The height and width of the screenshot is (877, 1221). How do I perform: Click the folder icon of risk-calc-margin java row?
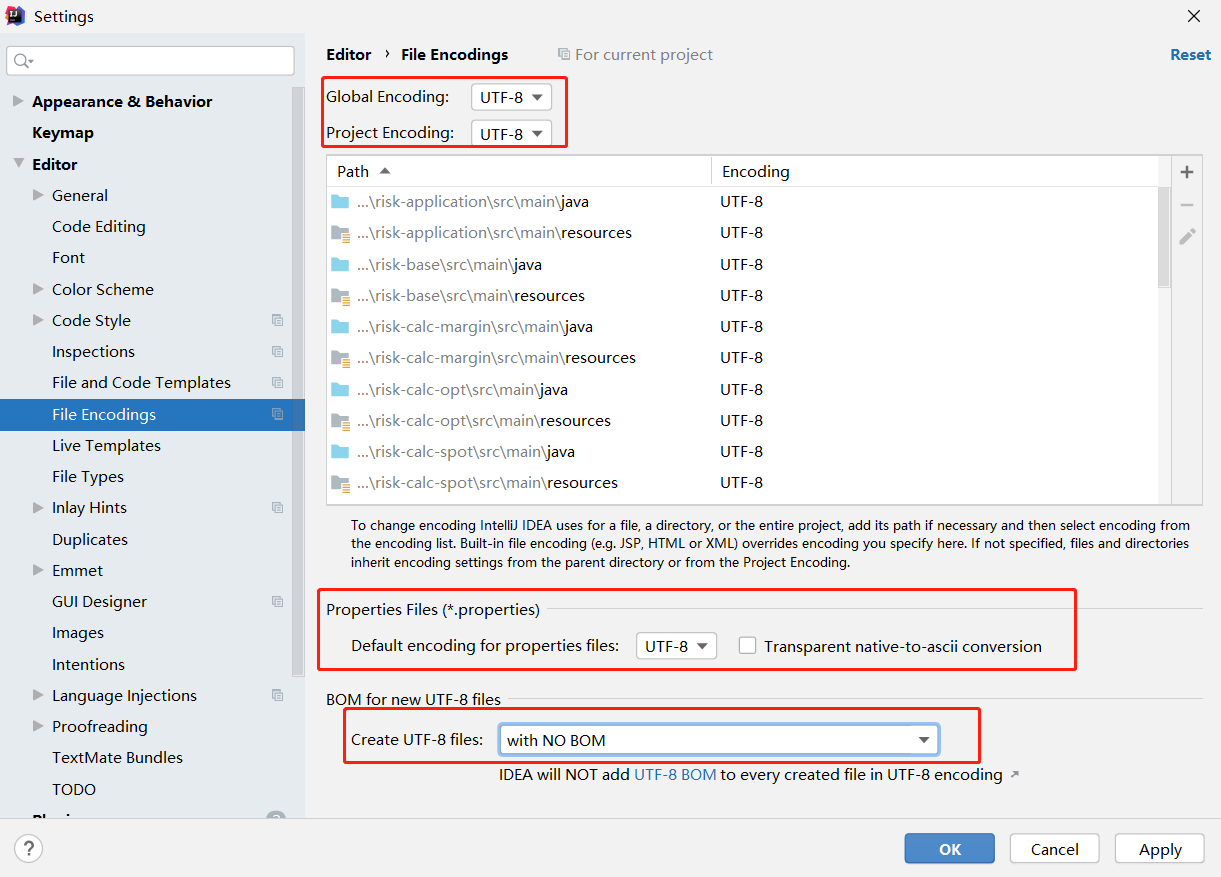tap(340, 327)
